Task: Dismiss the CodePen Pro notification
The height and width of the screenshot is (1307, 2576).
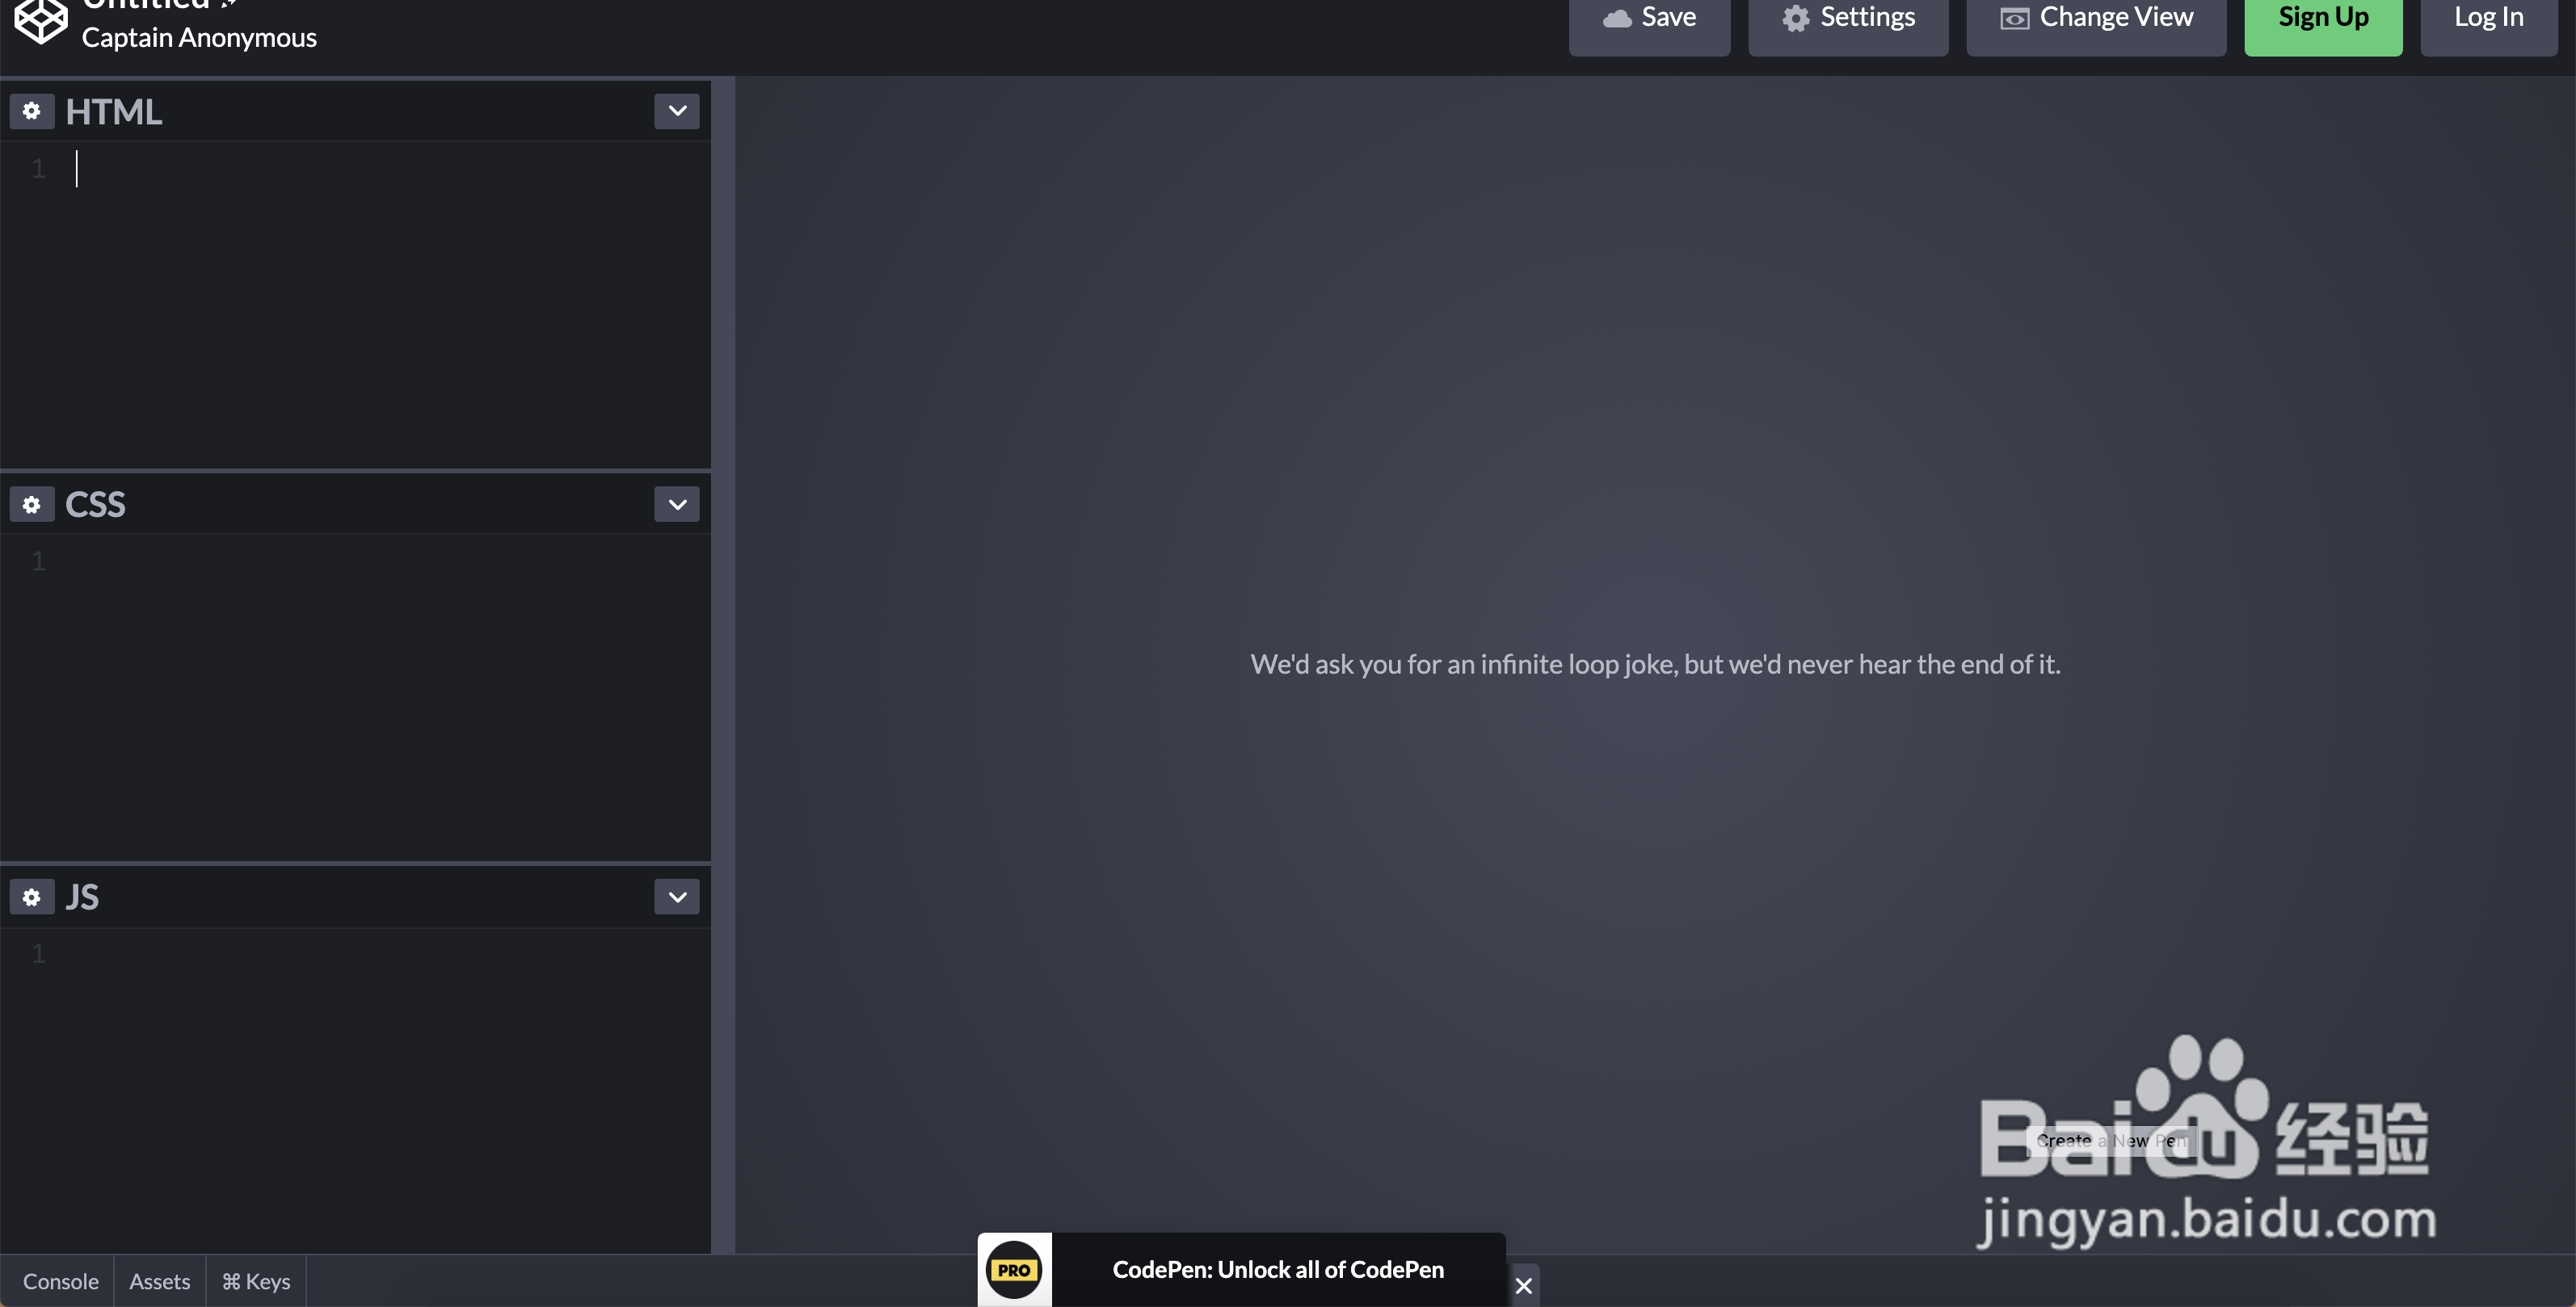Action: [1522, 1285]
